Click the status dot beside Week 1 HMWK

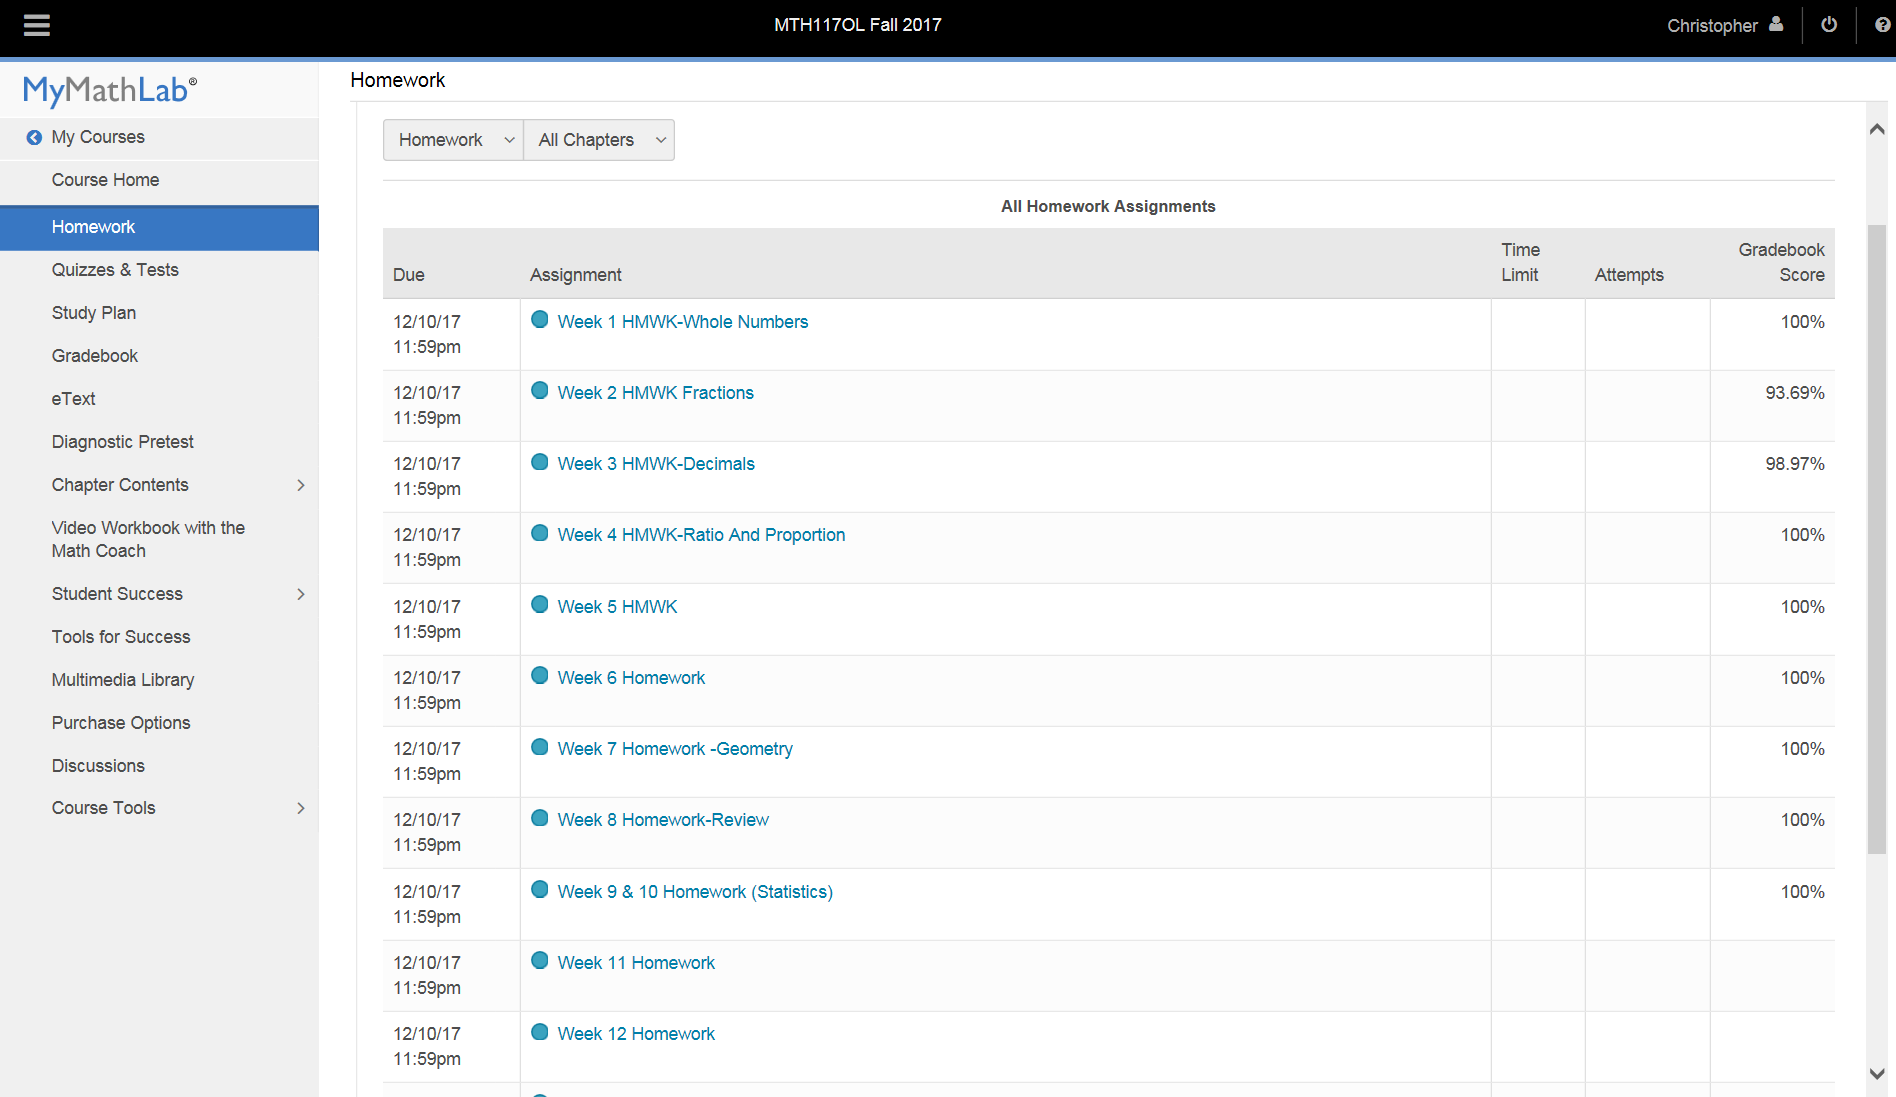pyautogui.click(x=540, y=320)
